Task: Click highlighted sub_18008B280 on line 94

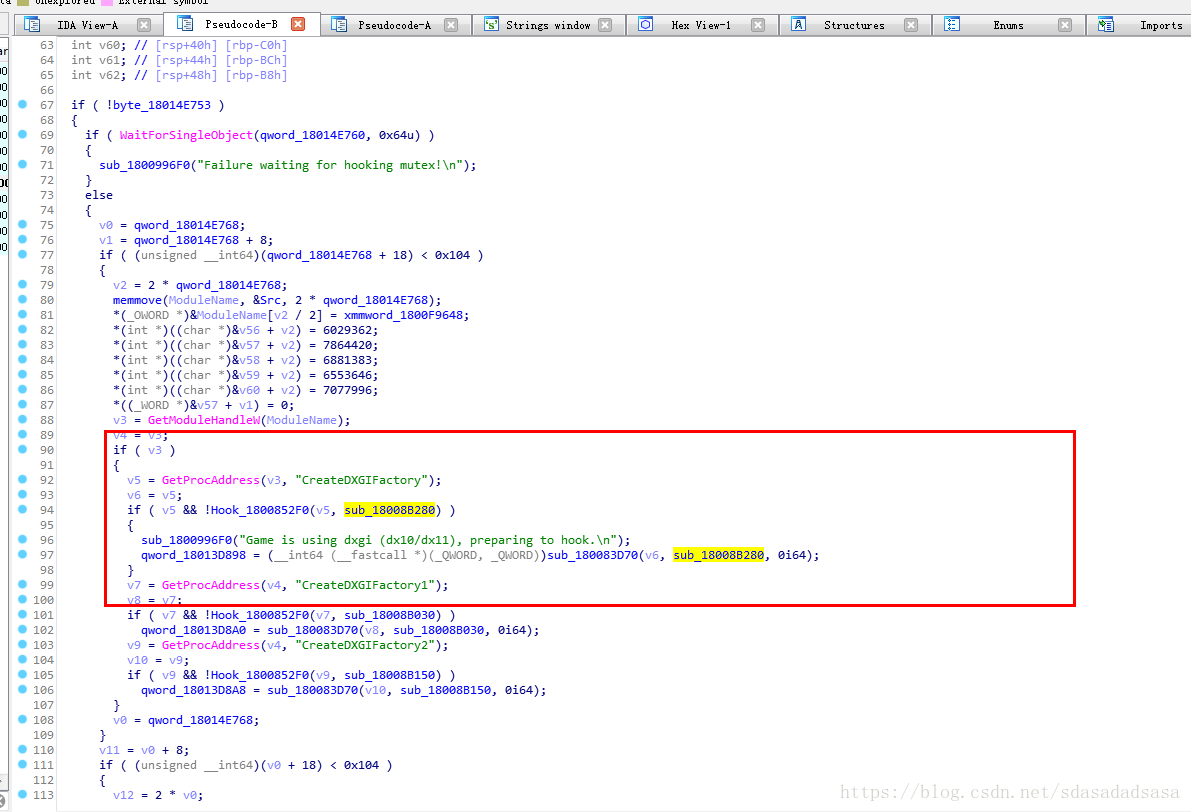Action: pos(390,510)
